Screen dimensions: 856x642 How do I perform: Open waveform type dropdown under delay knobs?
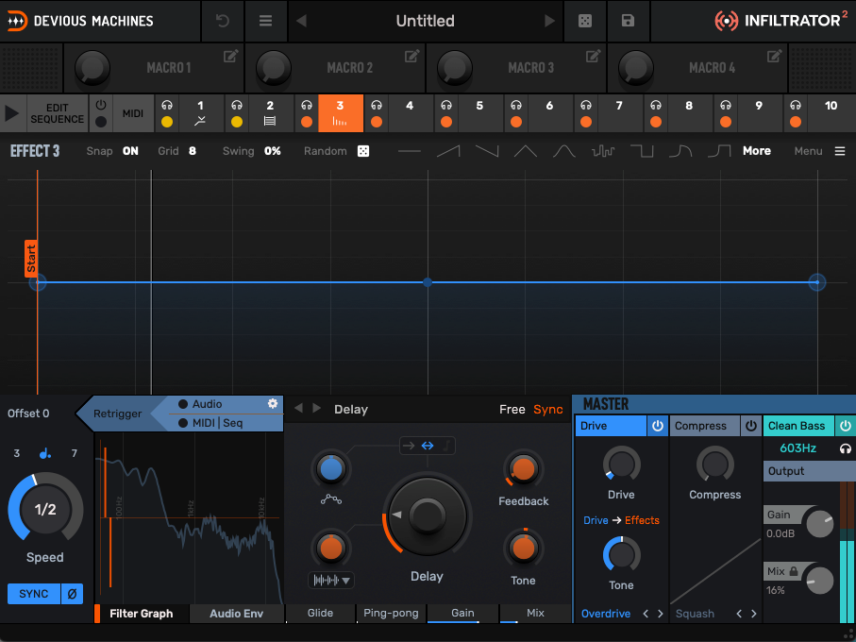coord(331,580)
